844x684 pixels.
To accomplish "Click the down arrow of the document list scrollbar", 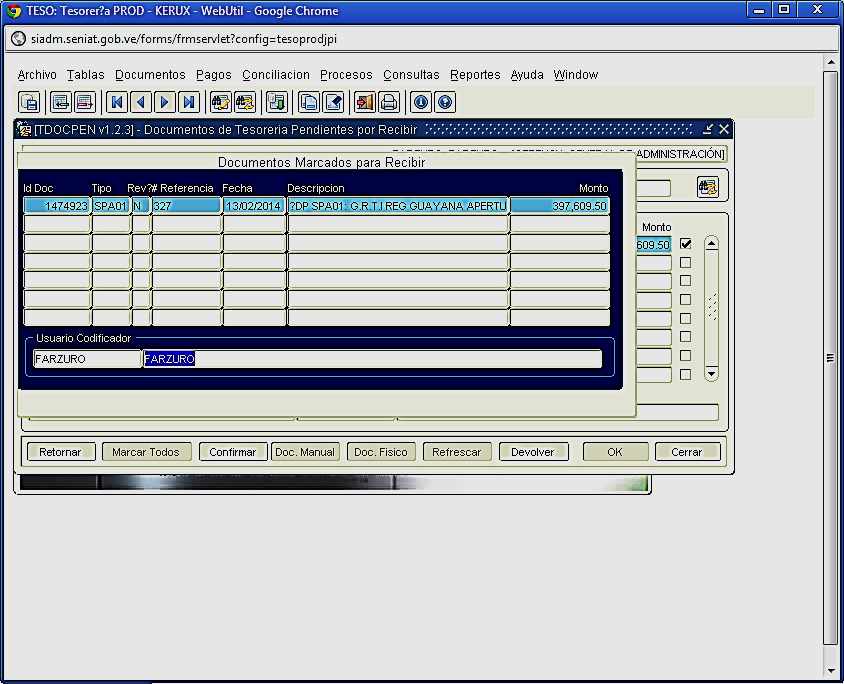I will (x=712, y=373).
